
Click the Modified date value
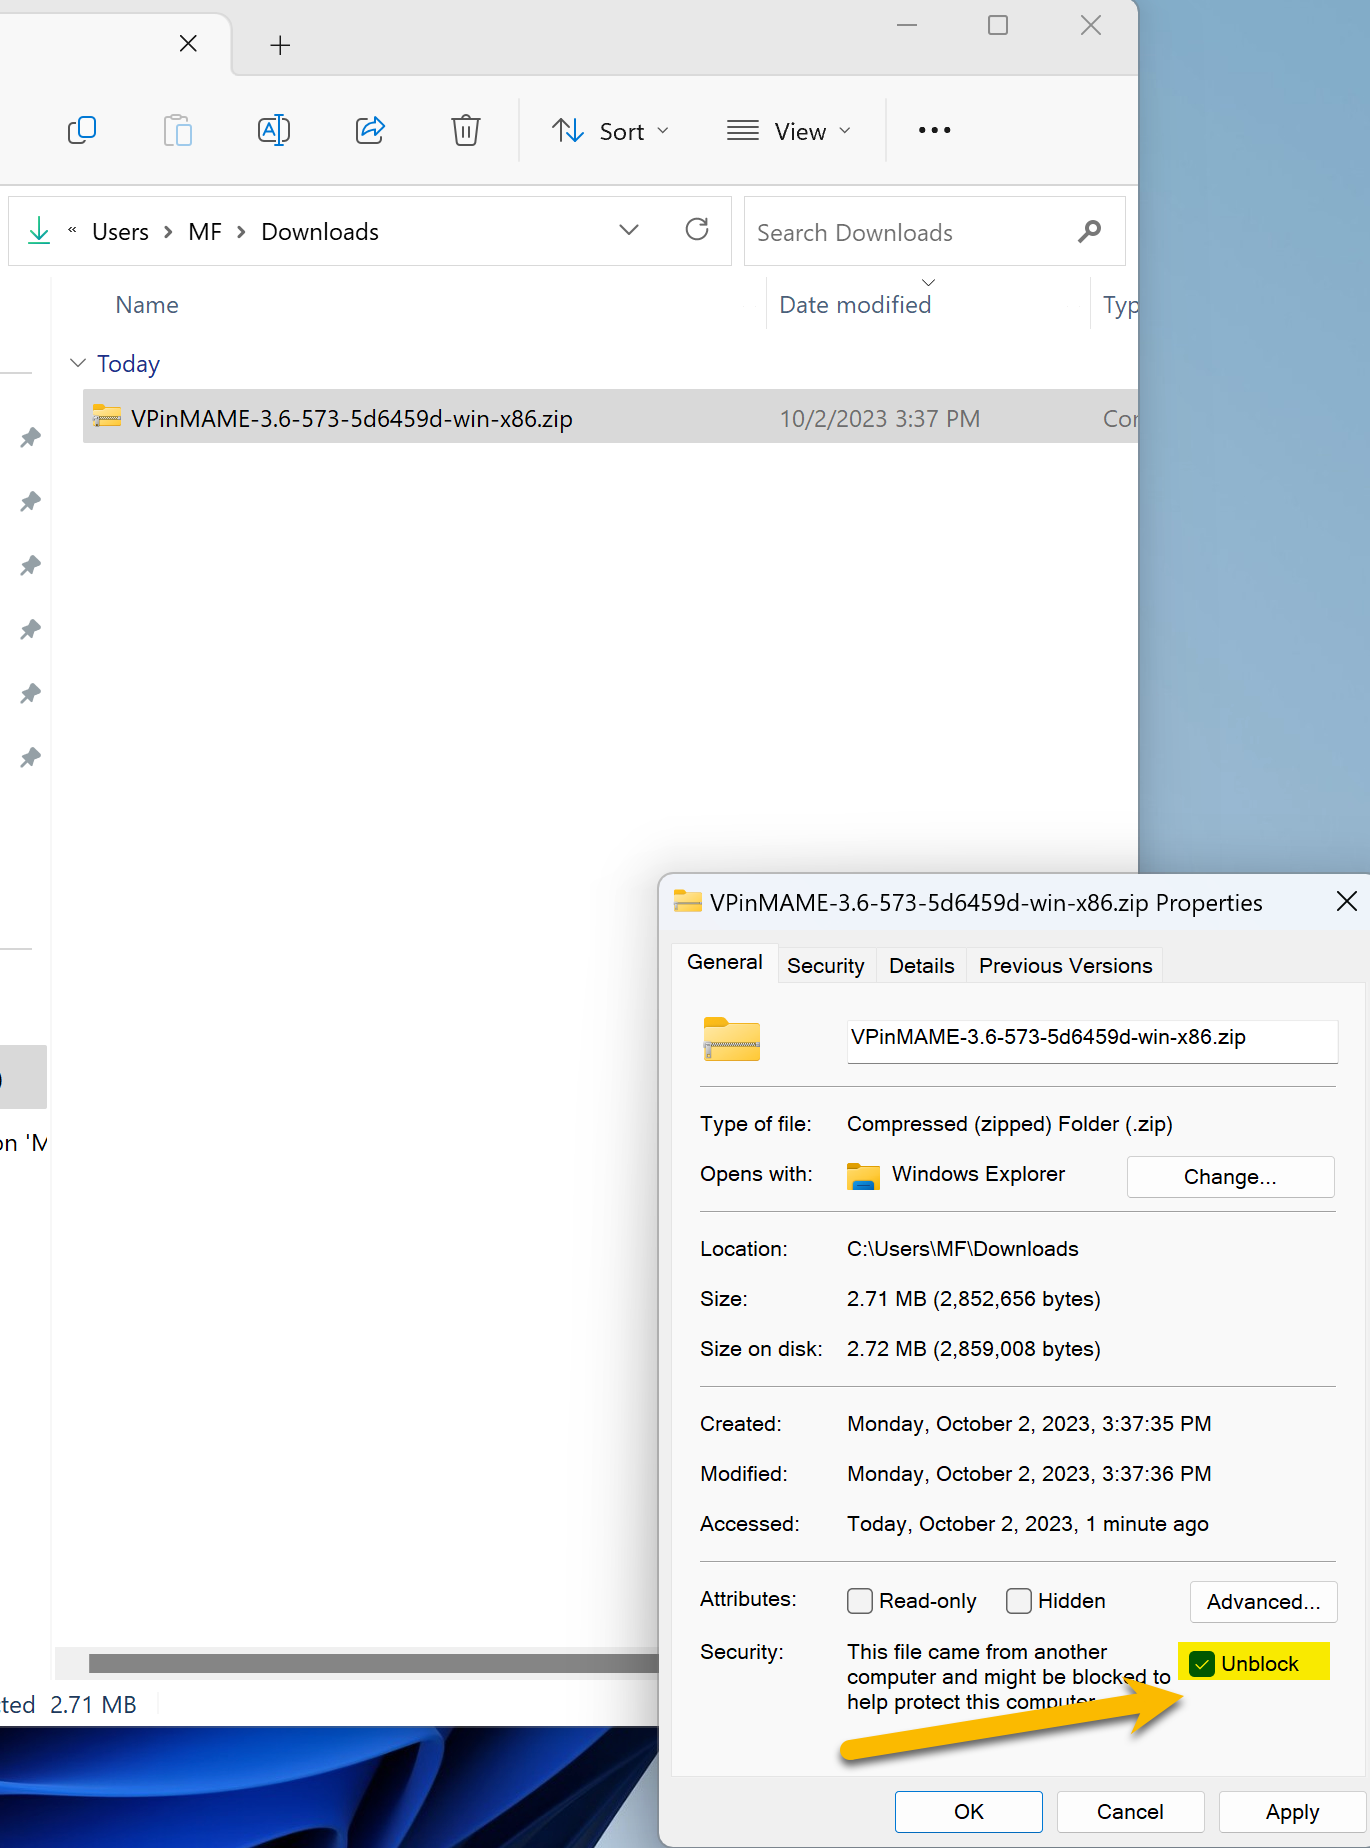(x=1029, y=1474)
